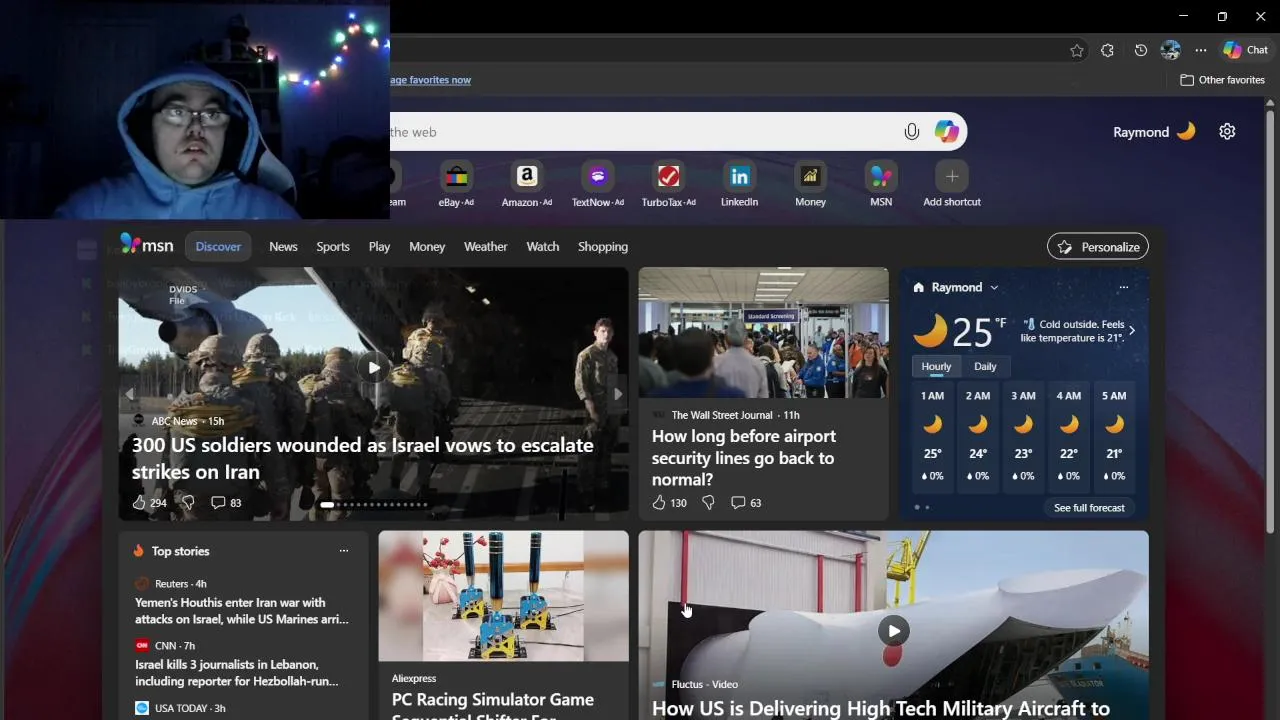This screenshot has width=1280, height=720.
Task: Go to previous story in carousel
Action: (130, 394)
